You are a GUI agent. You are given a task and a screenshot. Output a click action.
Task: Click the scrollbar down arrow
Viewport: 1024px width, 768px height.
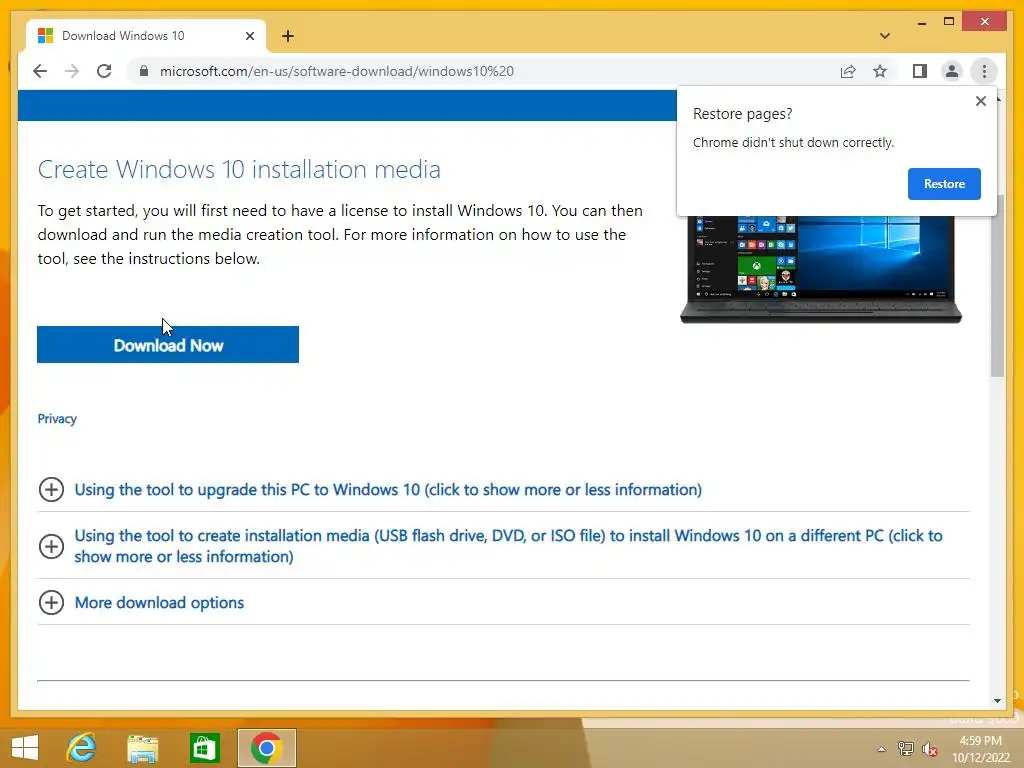(997, 701)
